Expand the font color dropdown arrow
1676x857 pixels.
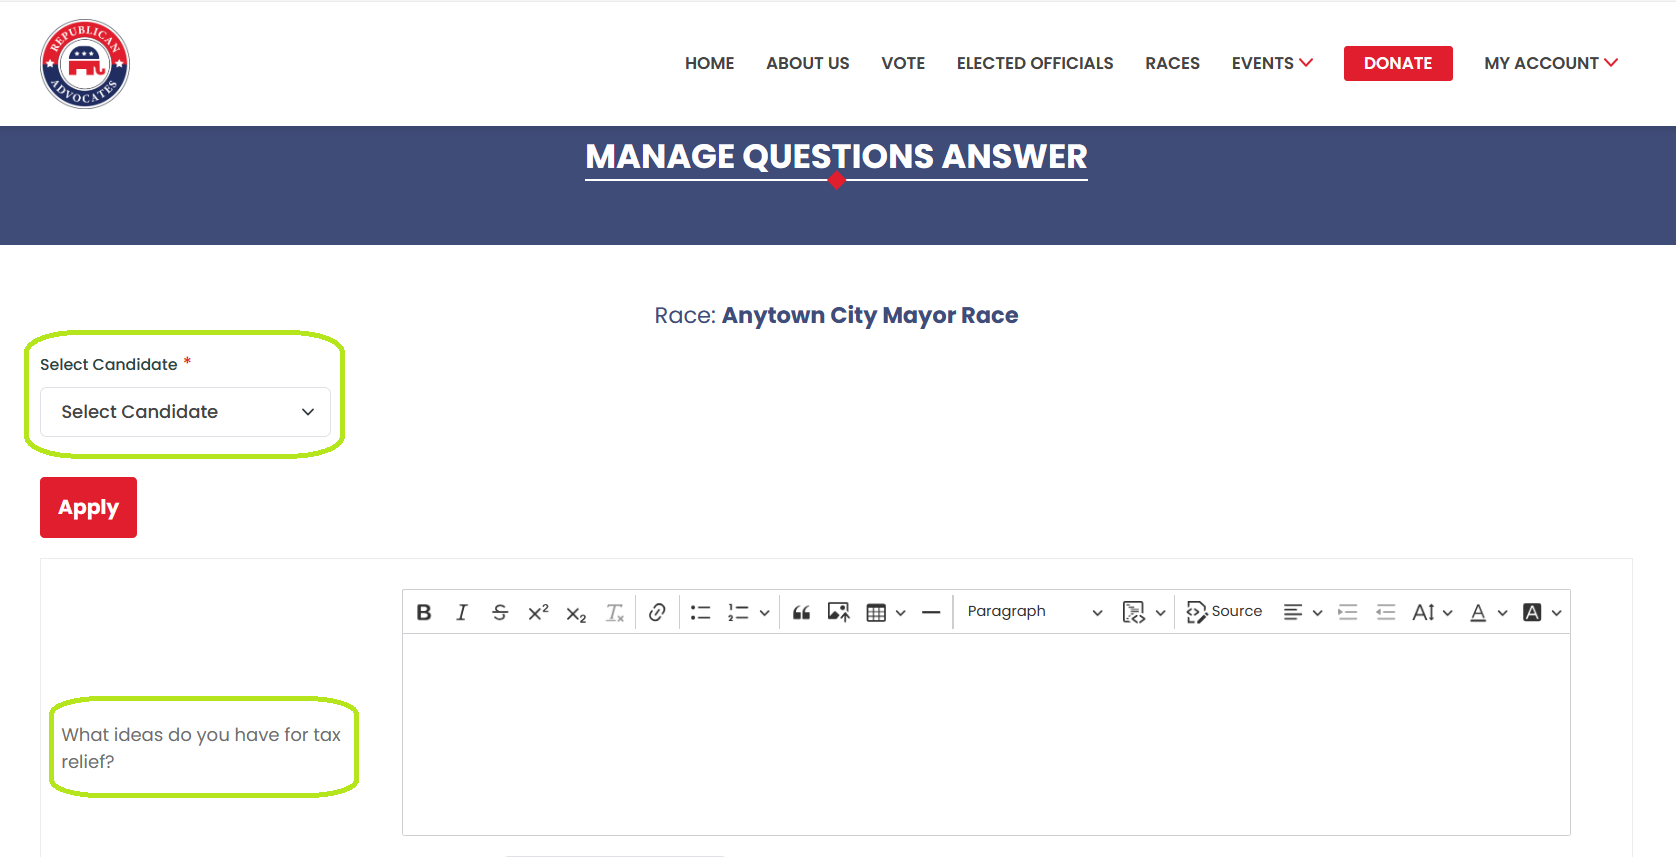[x=1502, y=612]
